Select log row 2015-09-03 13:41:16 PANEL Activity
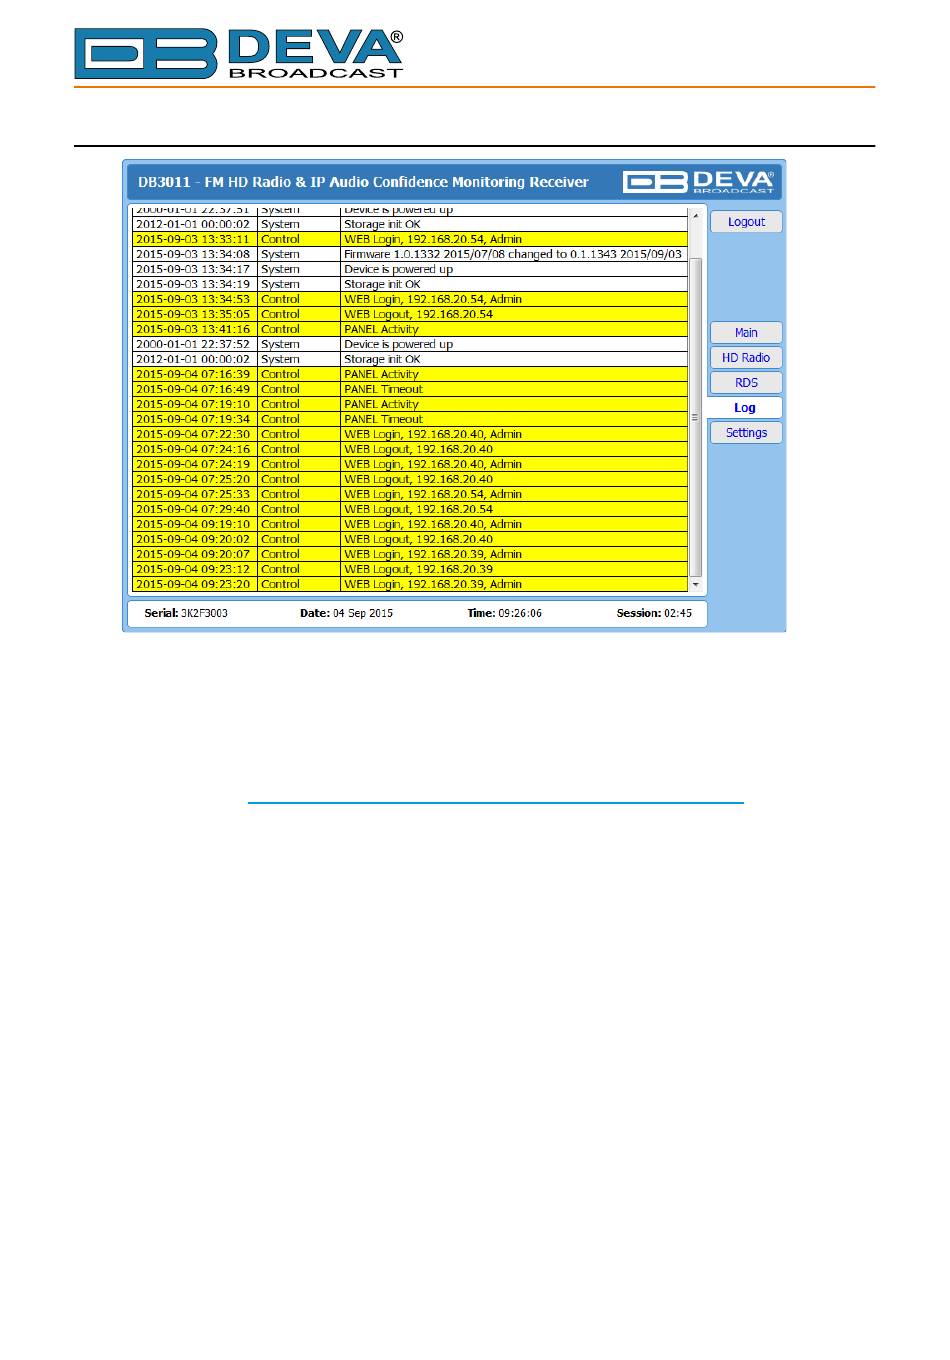Screen dimensions: 950x1360 (410, 329)
